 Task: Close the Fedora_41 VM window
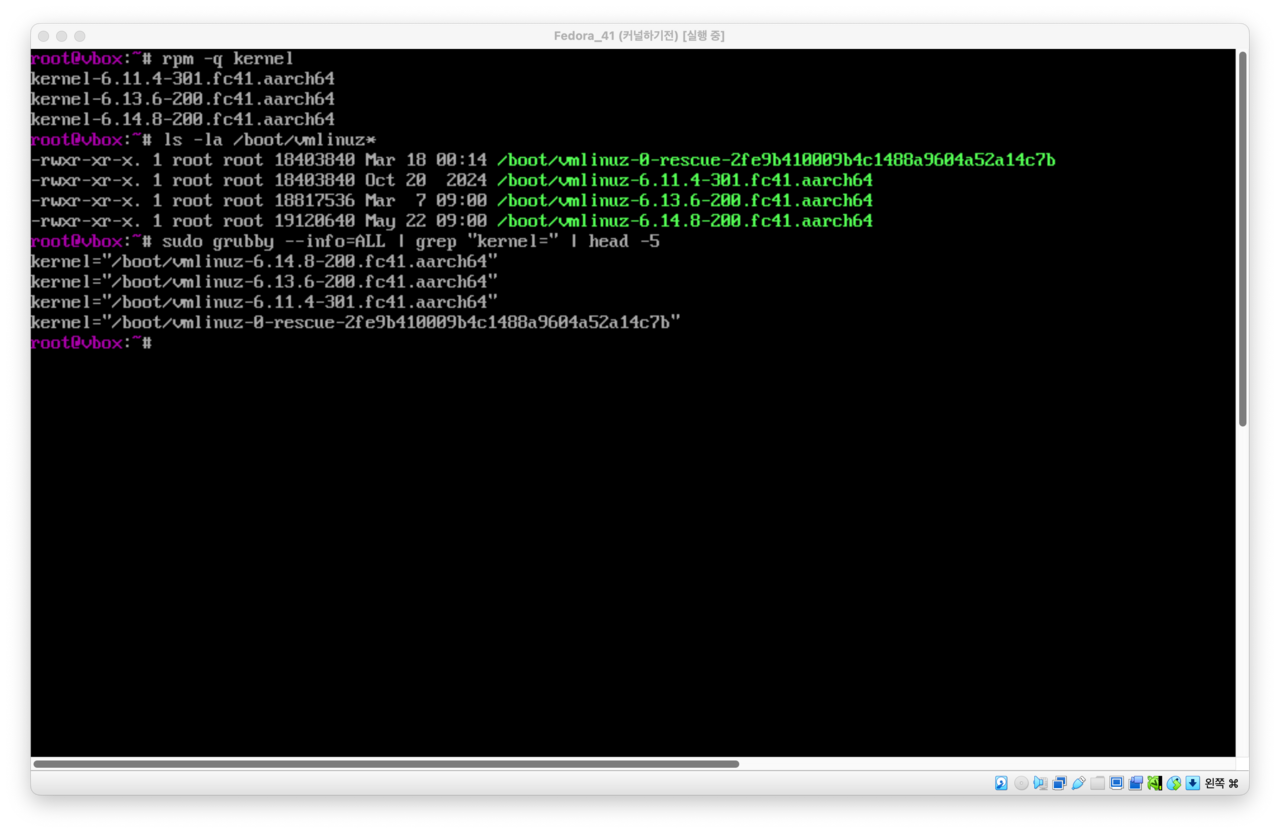(43, 36)
